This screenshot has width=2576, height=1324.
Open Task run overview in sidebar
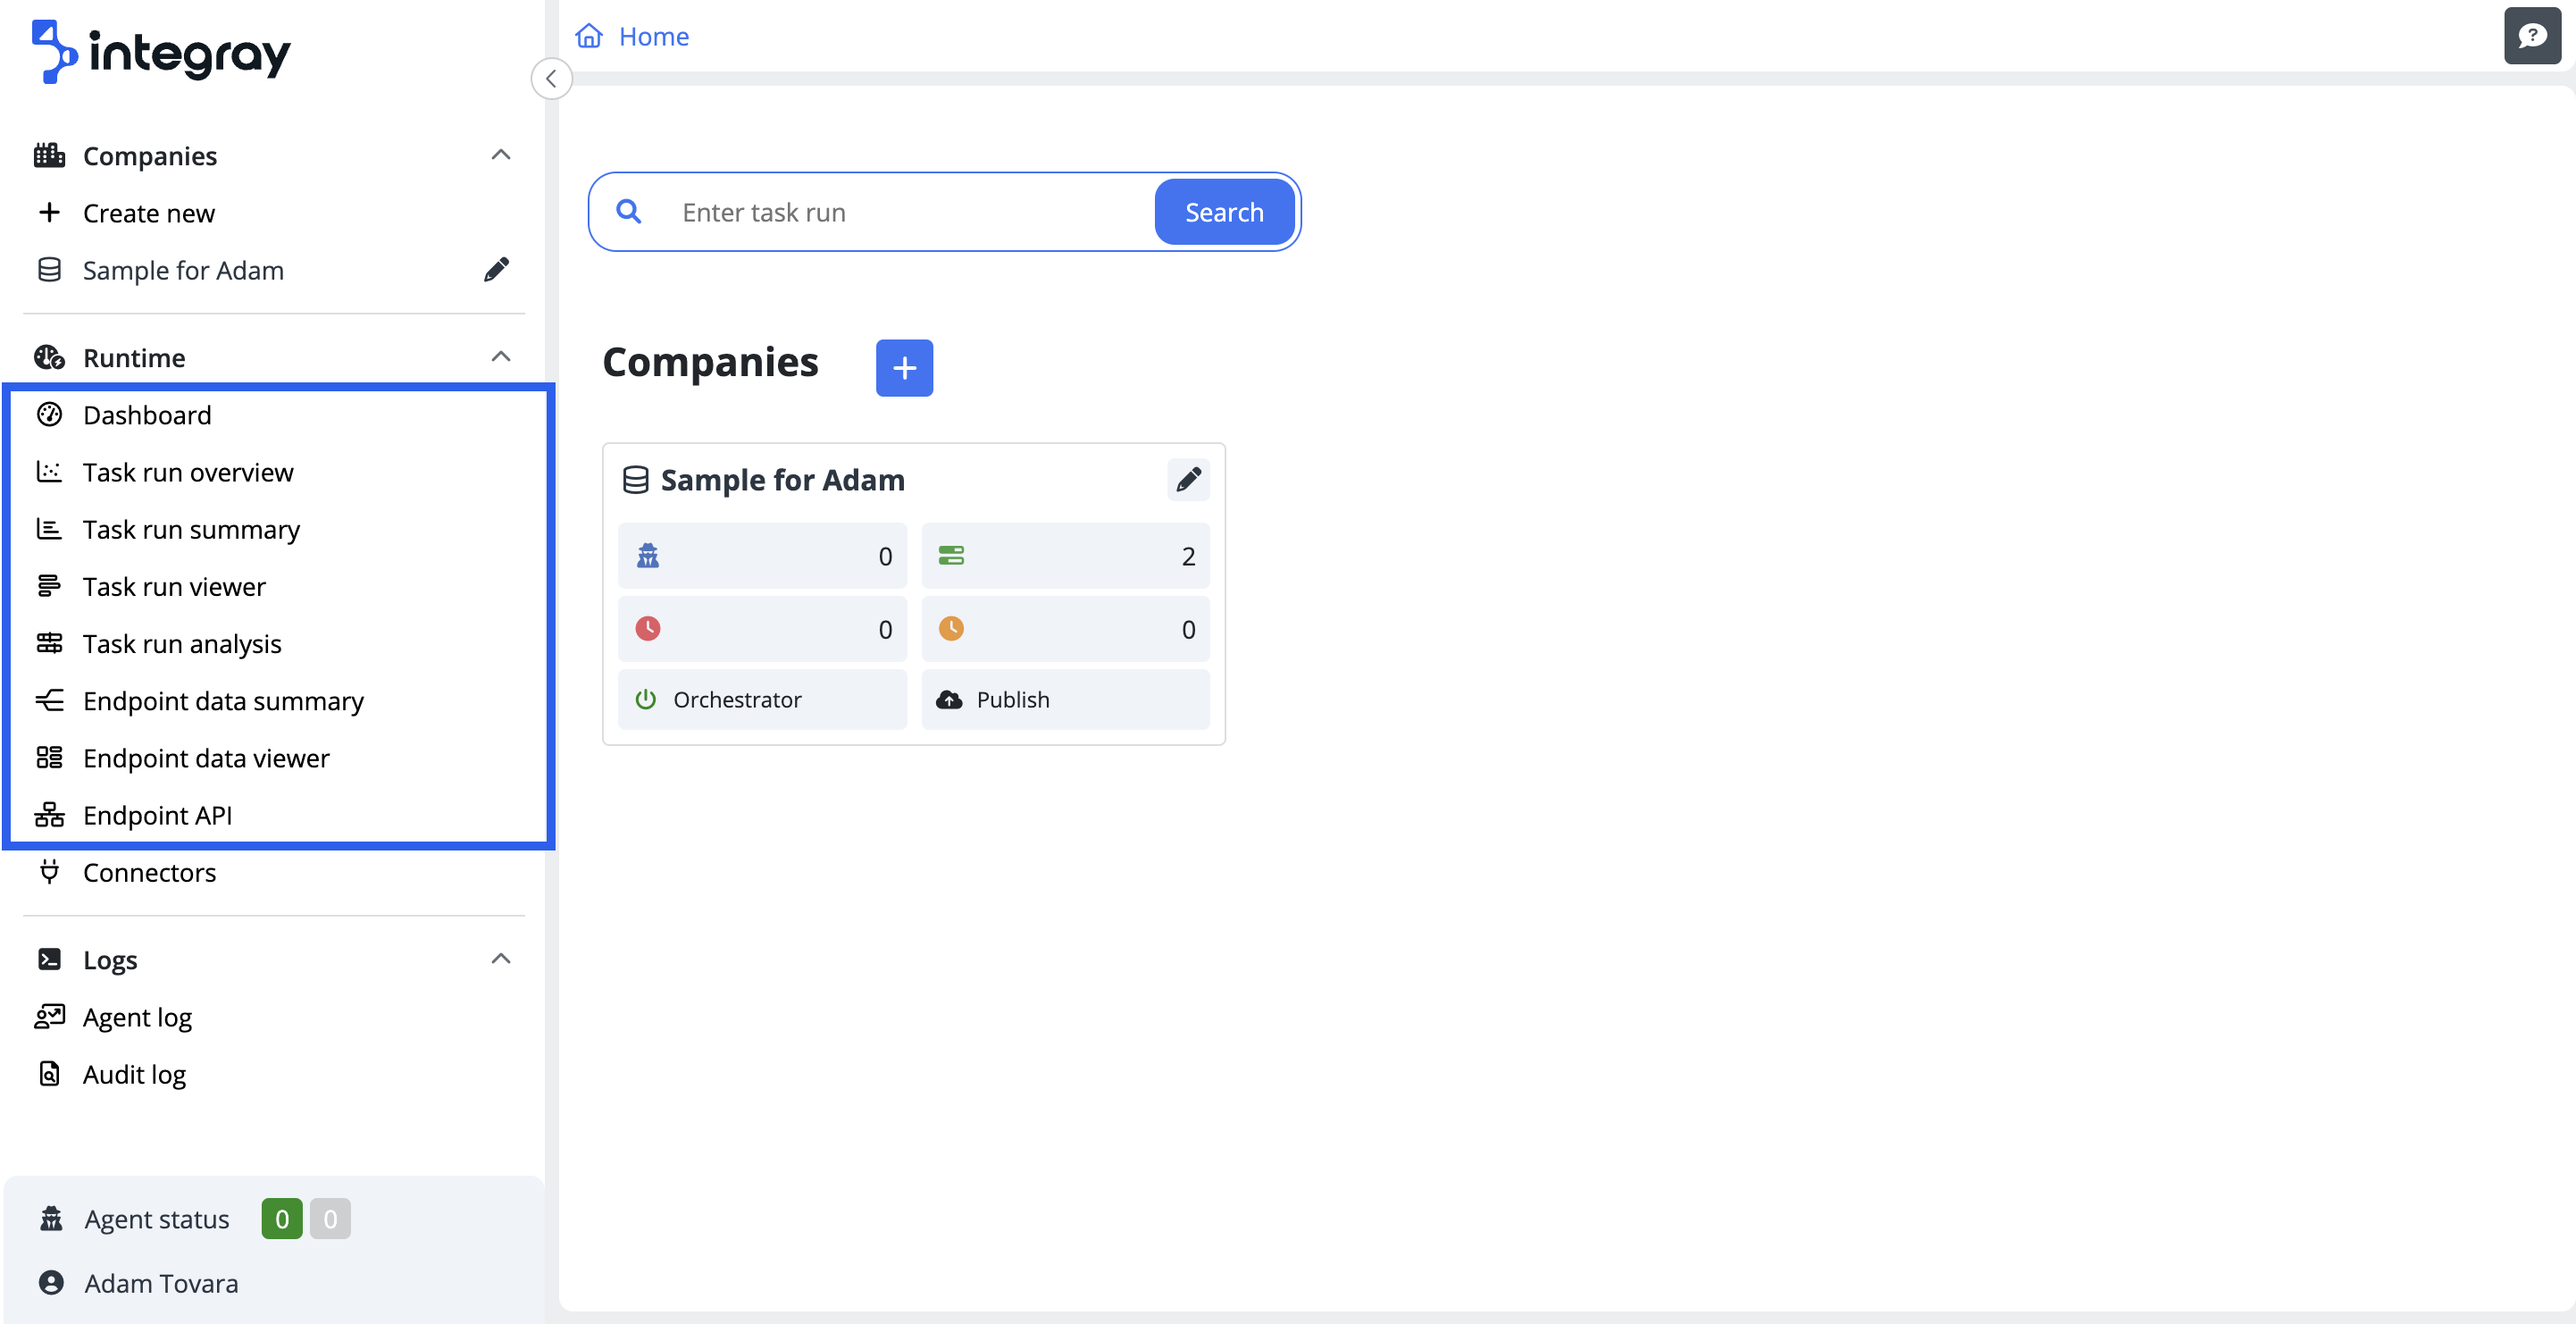click(188, 472)
